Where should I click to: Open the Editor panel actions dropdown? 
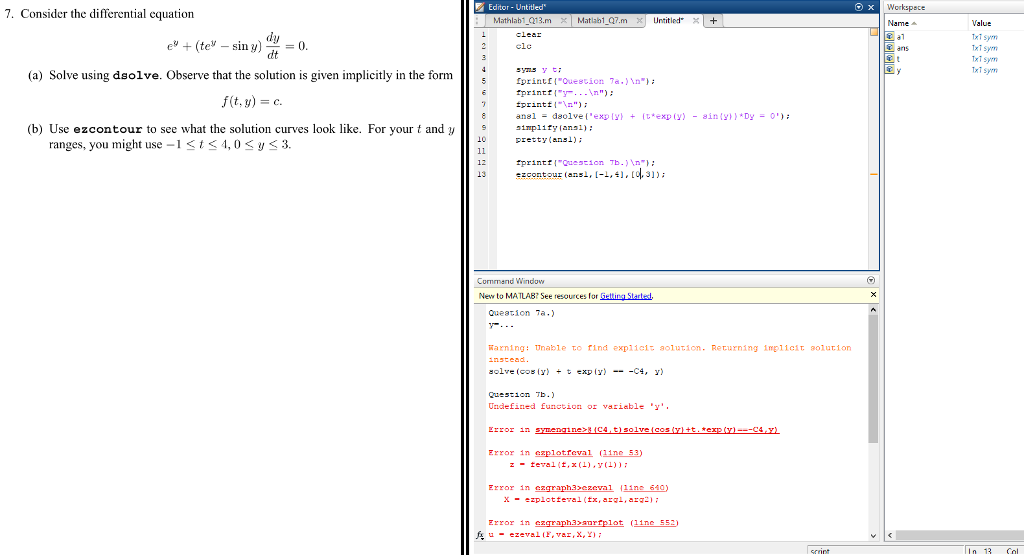point(859,7)
